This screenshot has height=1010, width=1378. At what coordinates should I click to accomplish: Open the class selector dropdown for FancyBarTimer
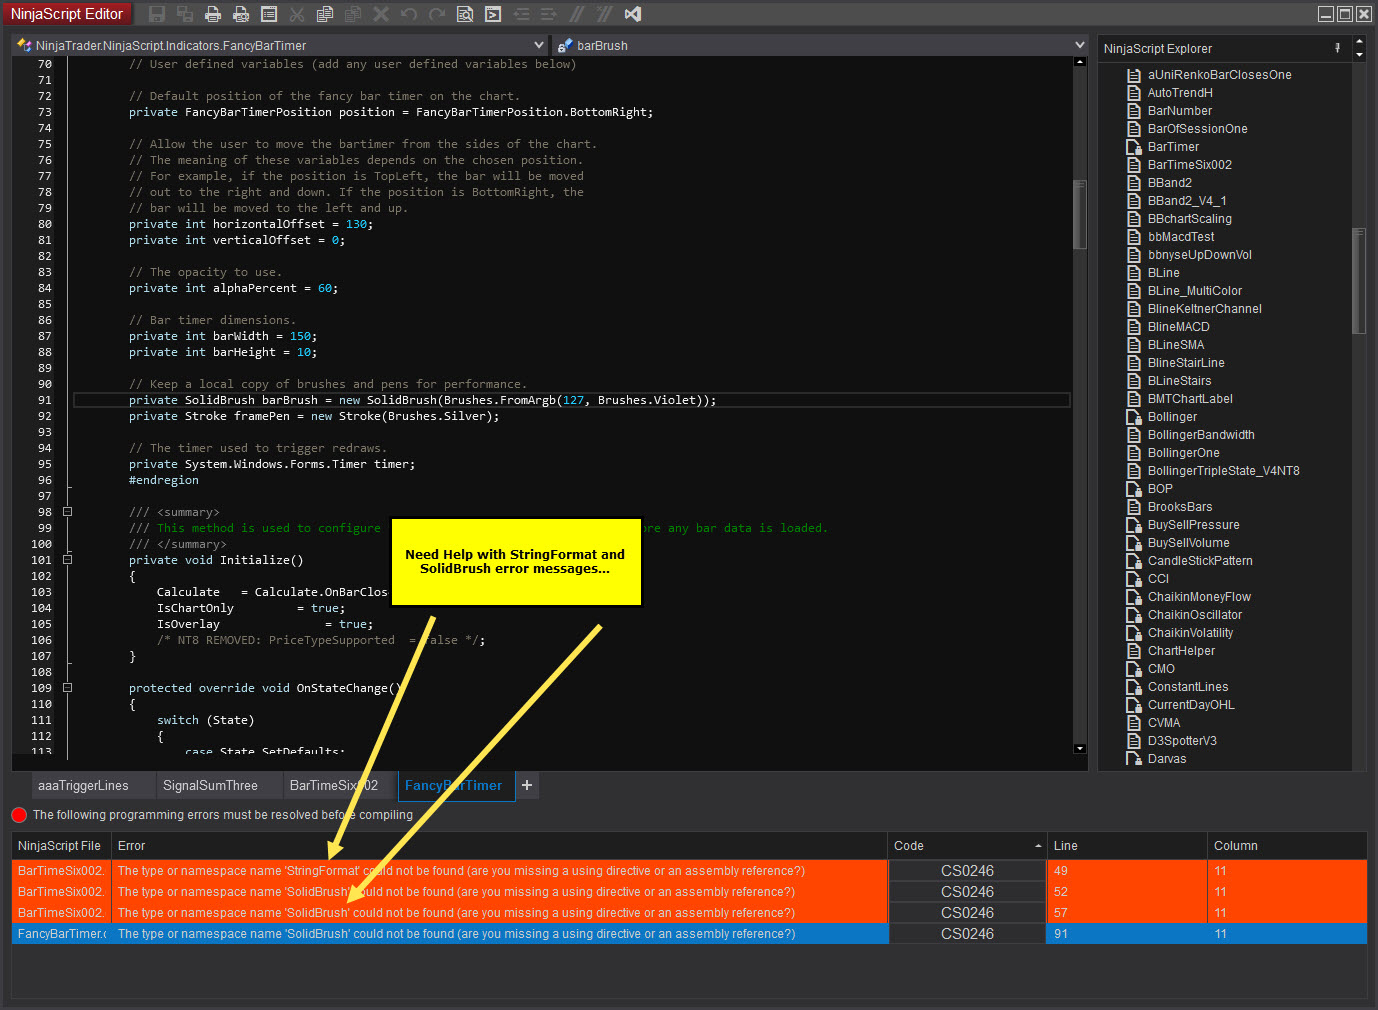pos(539,45)
